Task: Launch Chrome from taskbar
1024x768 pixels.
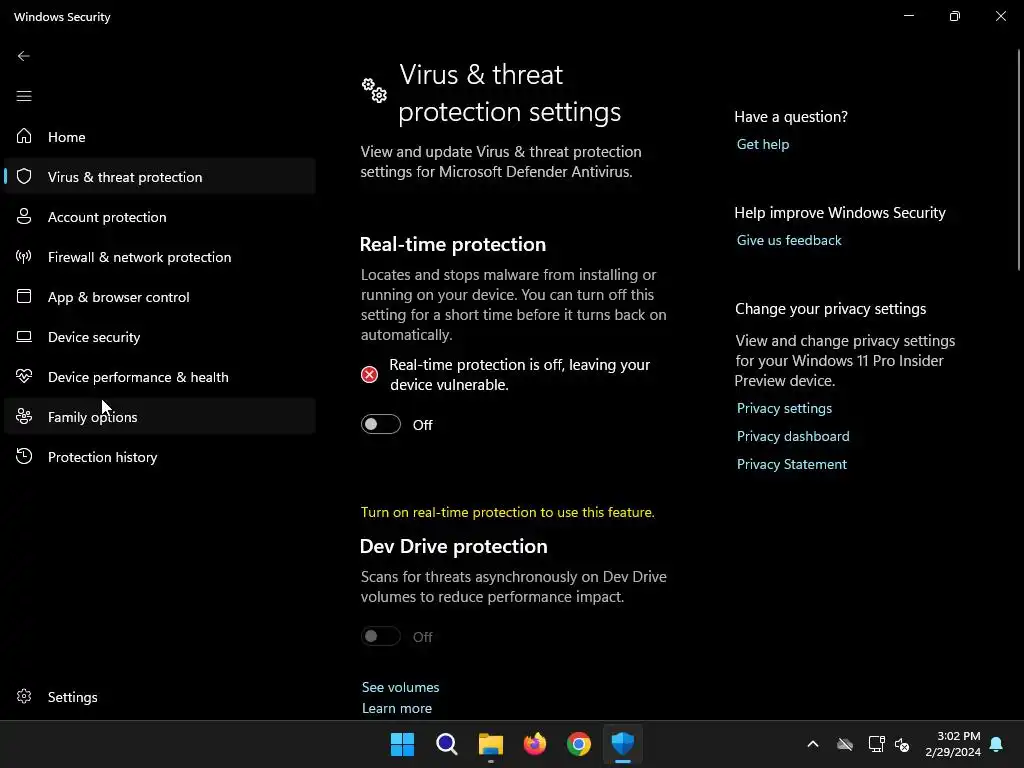Action: point(579,744)
